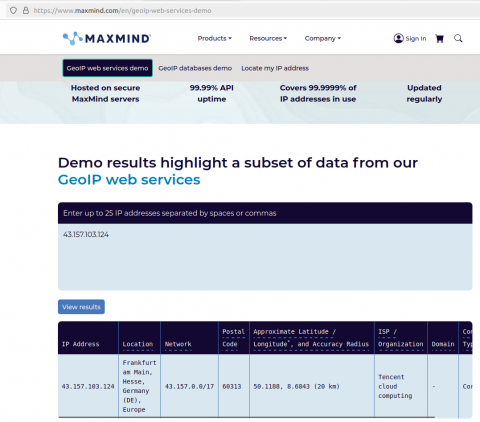Click Covers 99.9999% of IP addresses text
Image resolution: width=480 pixels, height=422 pixels.
[318, 93]
